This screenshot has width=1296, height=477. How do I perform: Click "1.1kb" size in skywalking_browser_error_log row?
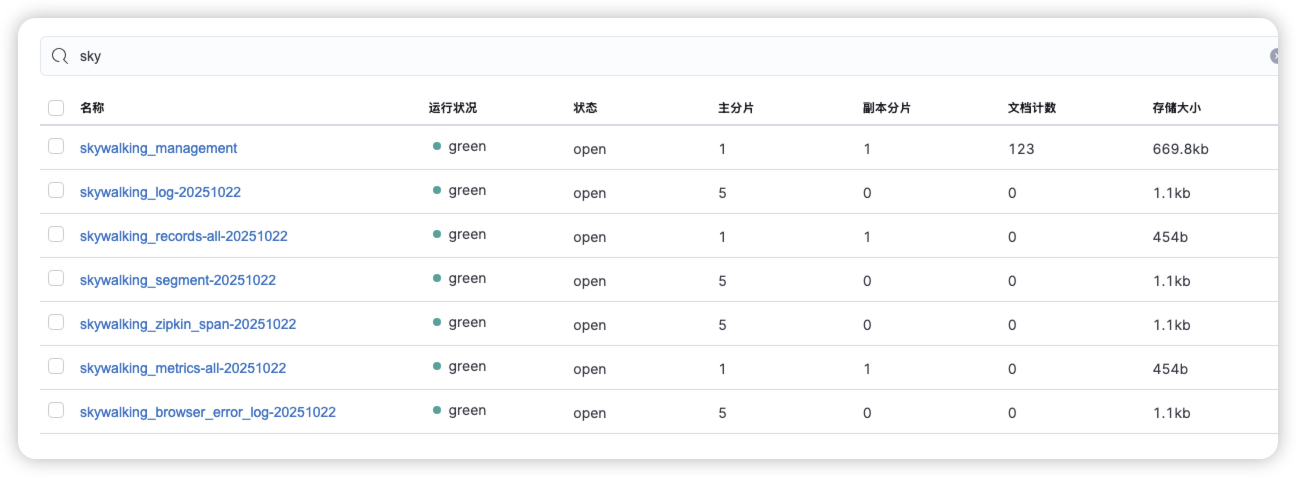click(1172, 413)
